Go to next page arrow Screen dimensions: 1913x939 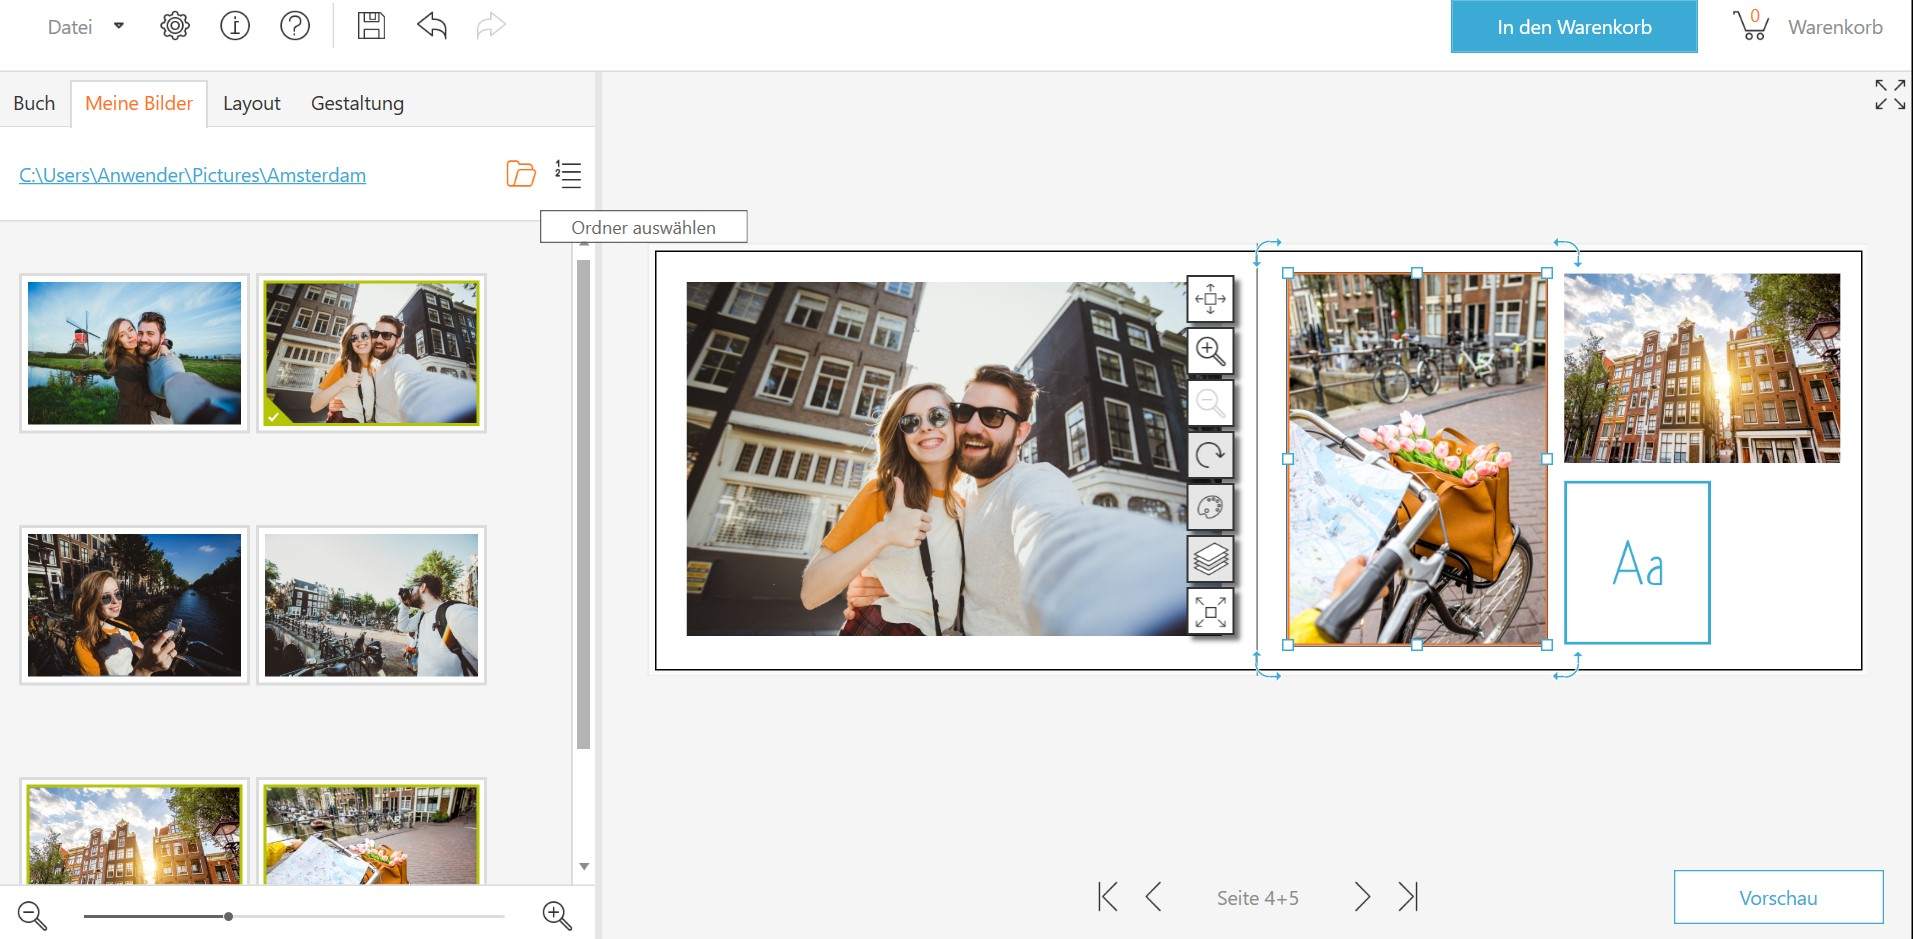pos(1362,897)
